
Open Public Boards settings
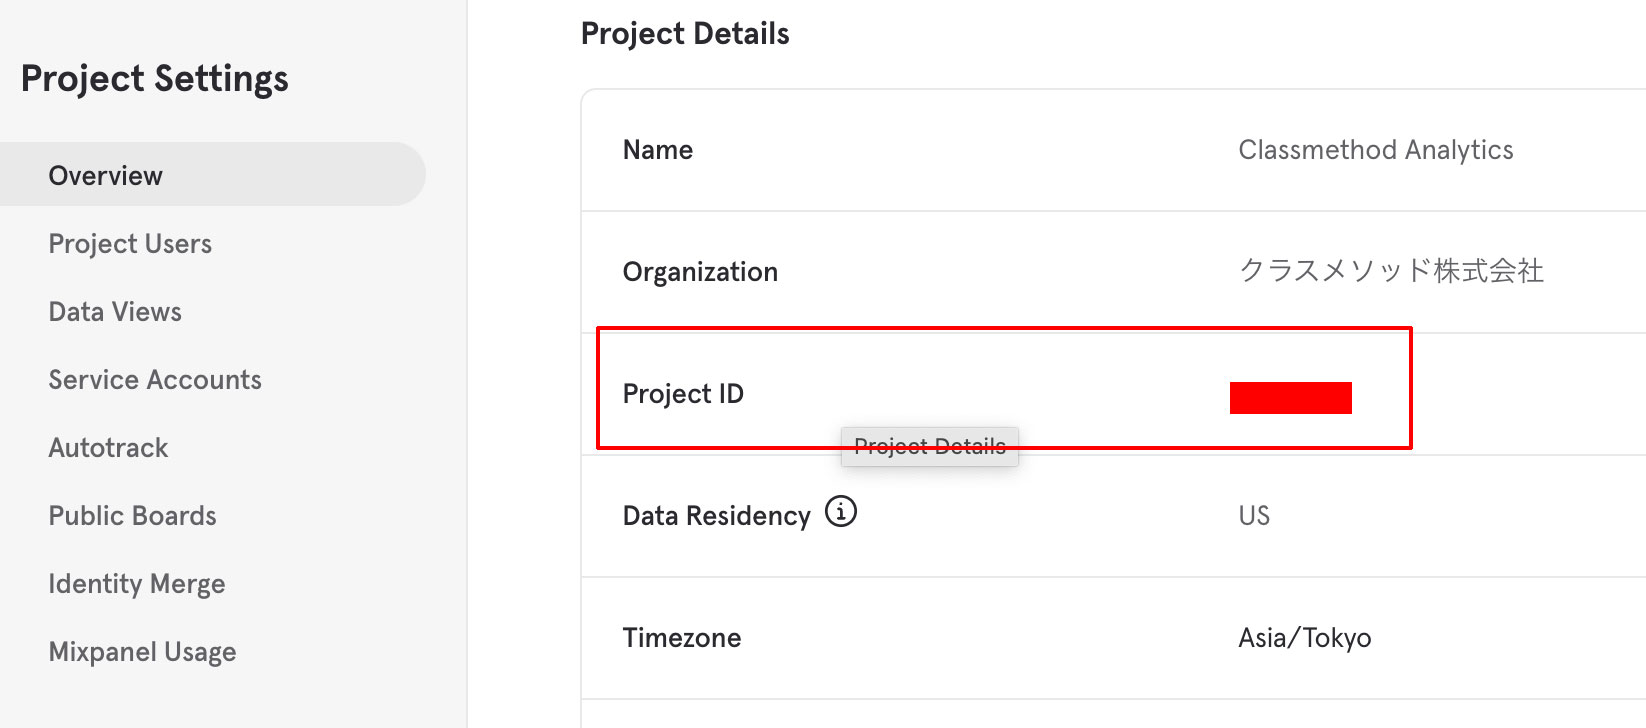(132, 515)
